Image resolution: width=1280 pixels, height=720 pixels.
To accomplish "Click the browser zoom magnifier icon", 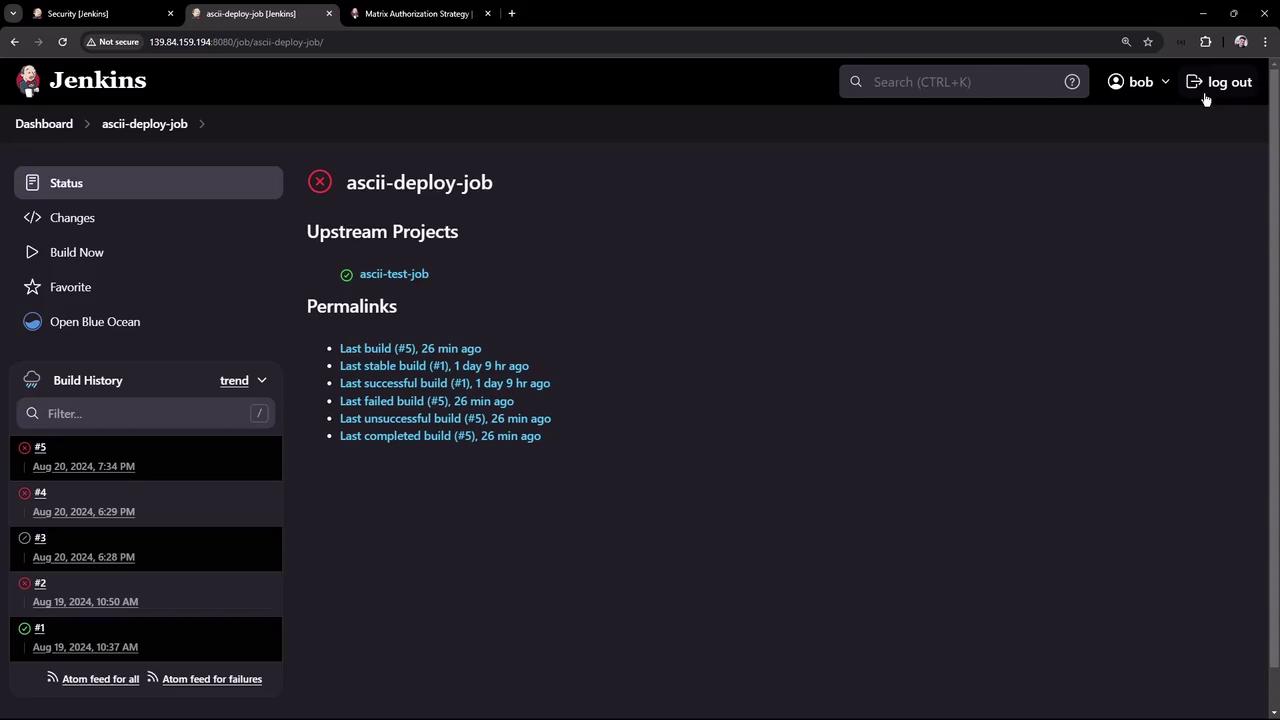I will (x=1126, y=42).
